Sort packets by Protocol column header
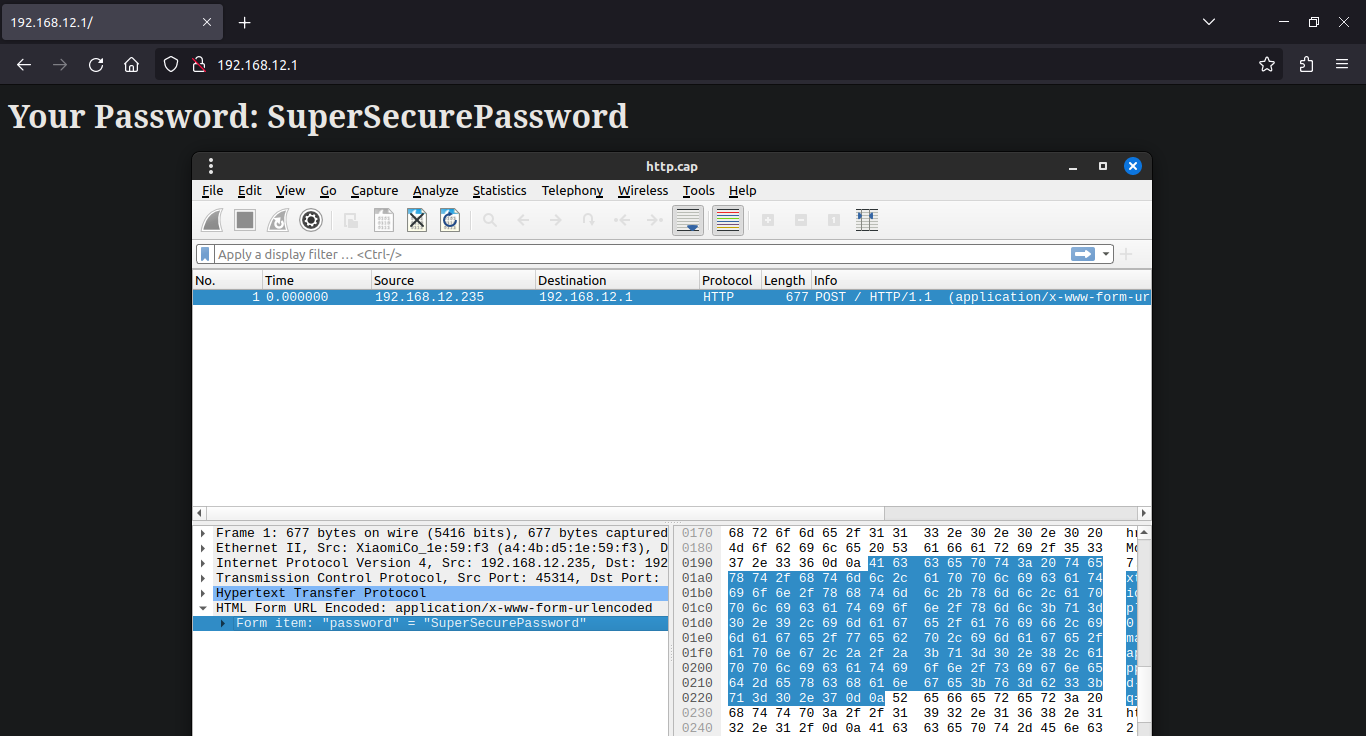The height and width of the screenshot is (736, 1366). point(728,280)
